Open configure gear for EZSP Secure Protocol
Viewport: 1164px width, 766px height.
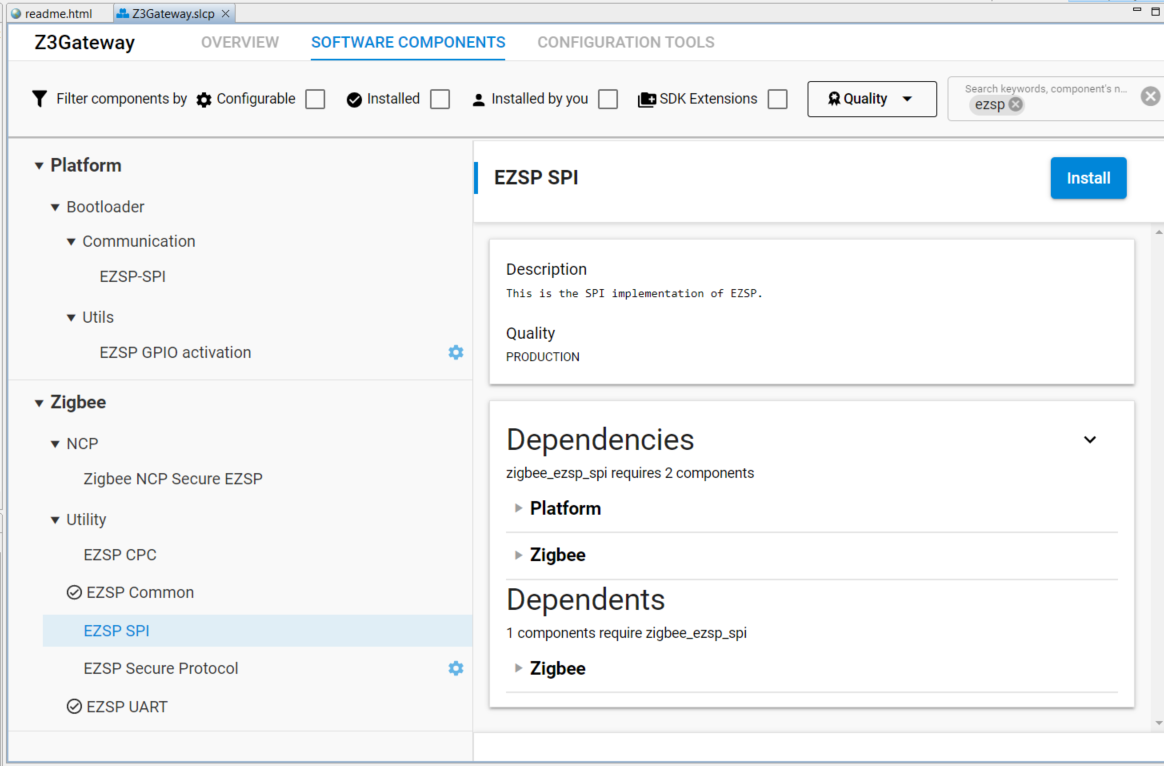pyautogui.click(x=456, y=668)
